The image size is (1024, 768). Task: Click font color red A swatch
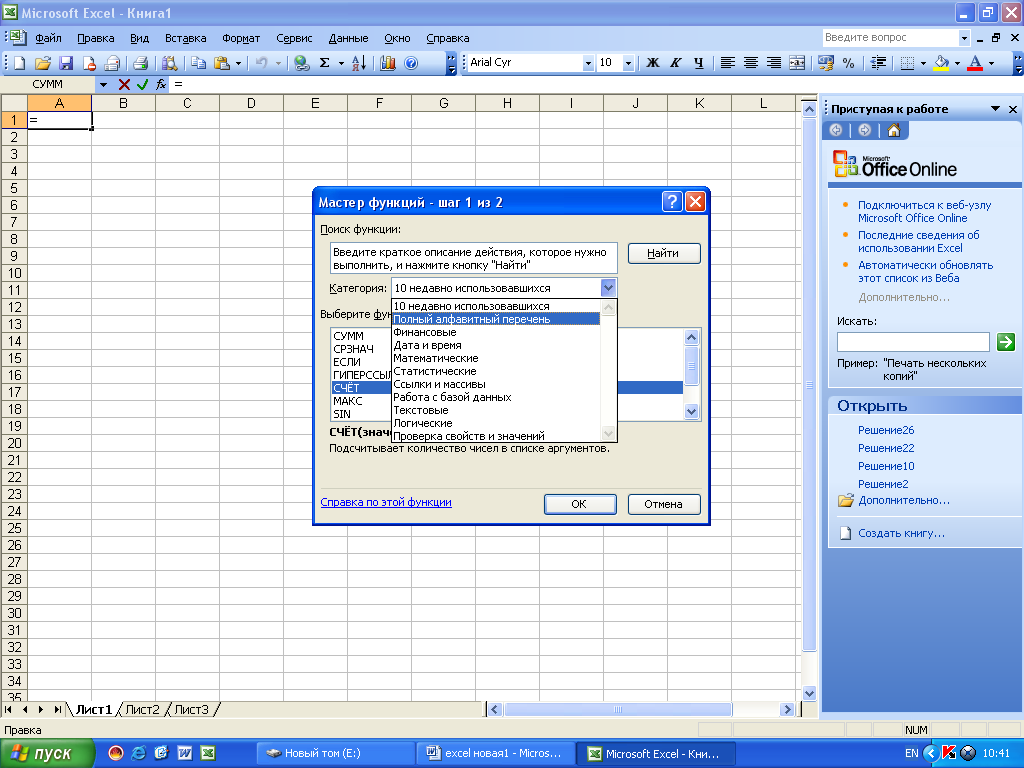click(x=975, y=63)
